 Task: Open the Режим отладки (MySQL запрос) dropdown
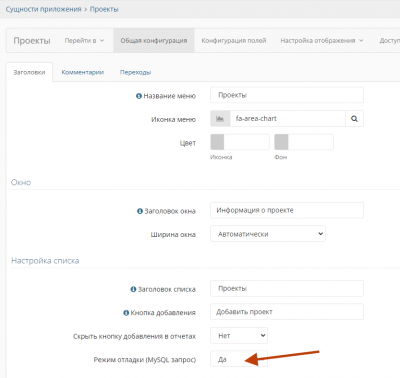pyautogui.click(x=239, y=359)
